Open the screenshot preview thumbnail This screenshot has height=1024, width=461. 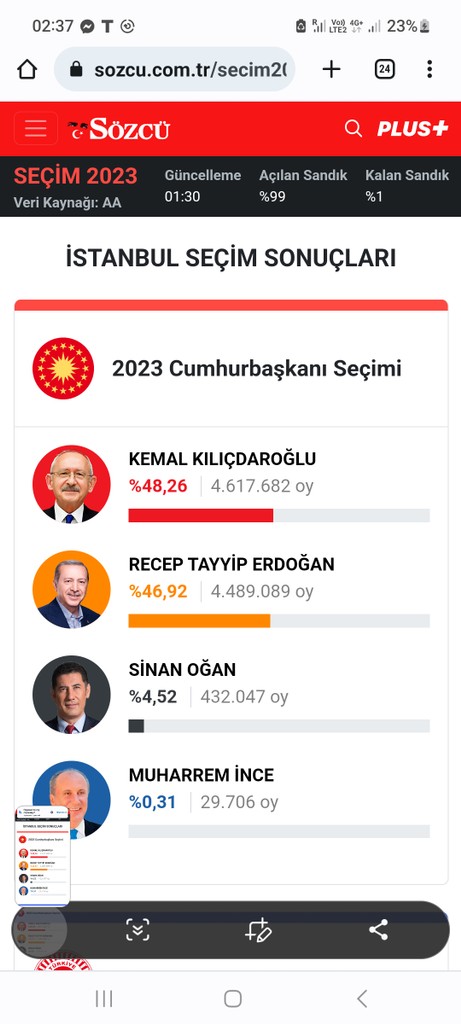[x=42, y=856]
